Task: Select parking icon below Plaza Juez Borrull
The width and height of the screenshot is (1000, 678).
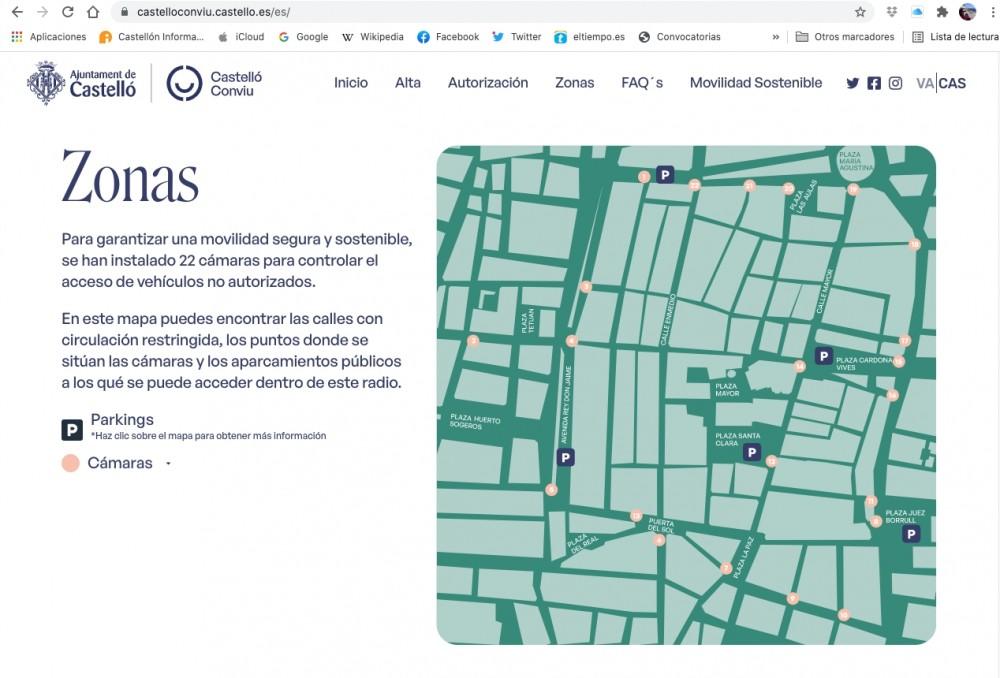Action: tap(911, 535)
